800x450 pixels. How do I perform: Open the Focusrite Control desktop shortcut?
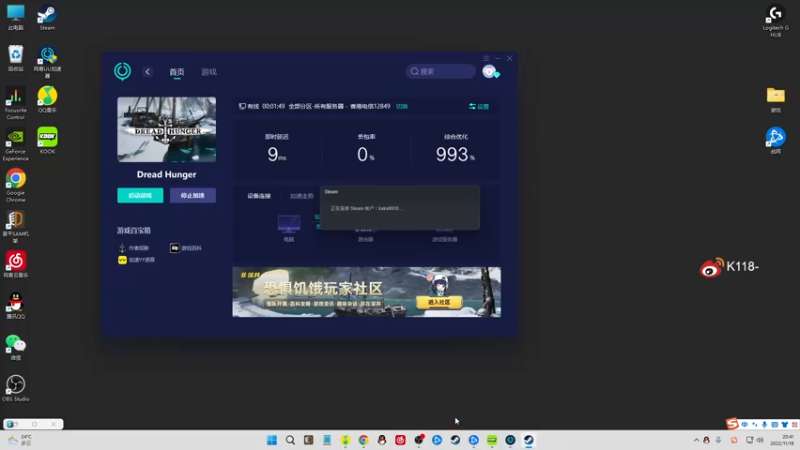click(16, 103)
